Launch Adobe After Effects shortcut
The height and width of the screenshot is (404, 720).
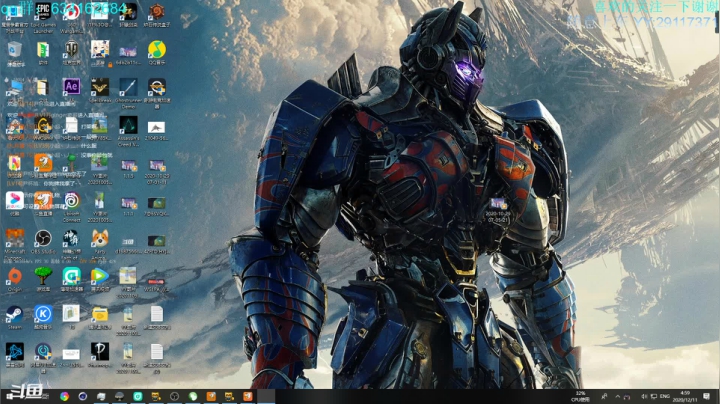click(71, 87)
